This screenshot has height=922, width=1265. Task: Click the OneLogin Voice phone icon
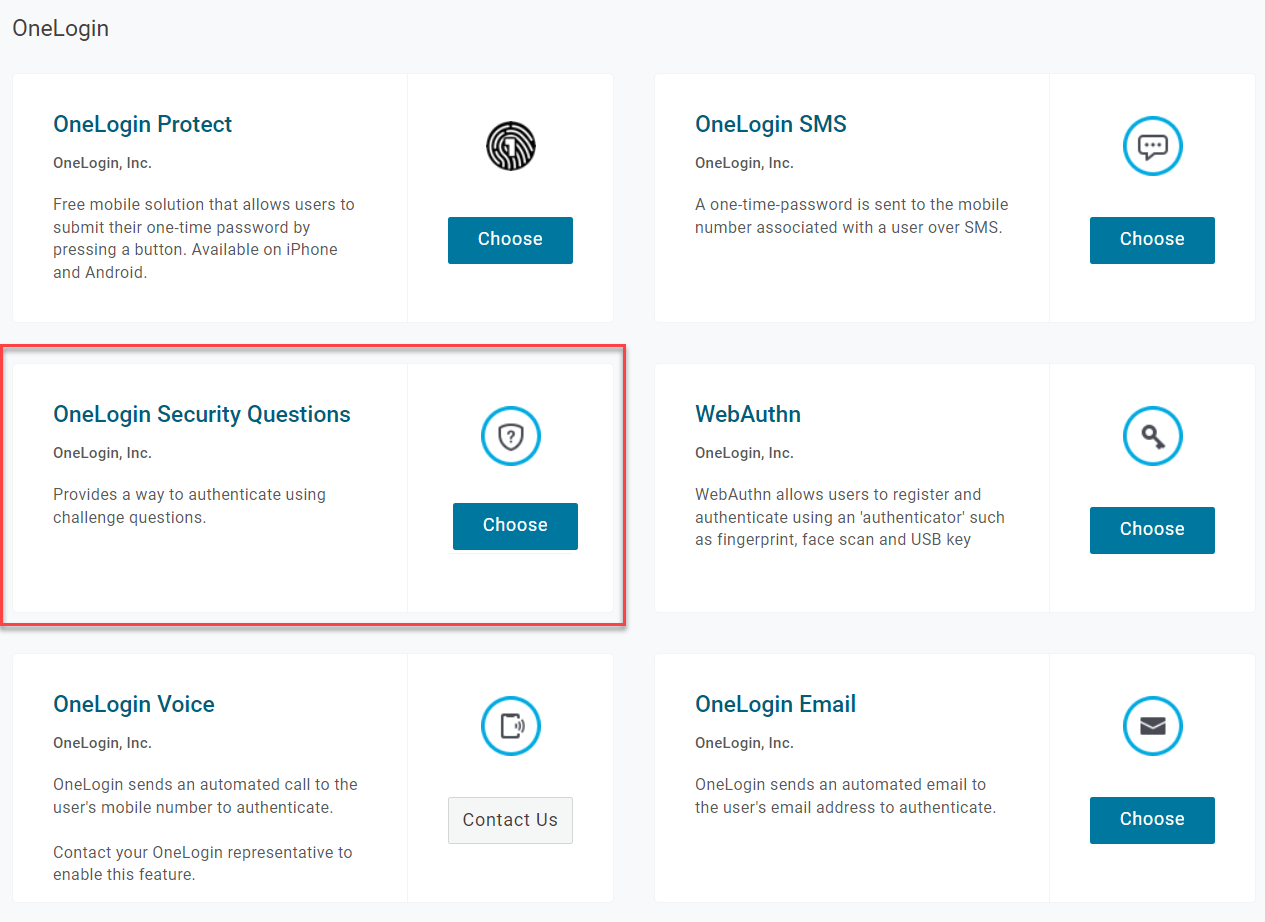pos(511,726)
